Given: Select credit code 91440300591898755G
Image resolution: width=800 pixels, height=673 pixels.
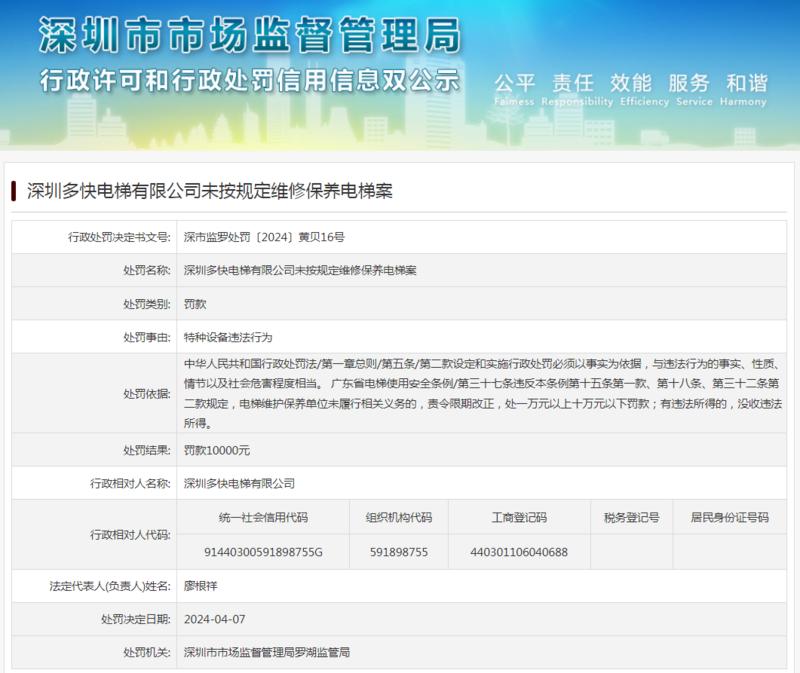Looking at the screenshot, I should (263, 552).
